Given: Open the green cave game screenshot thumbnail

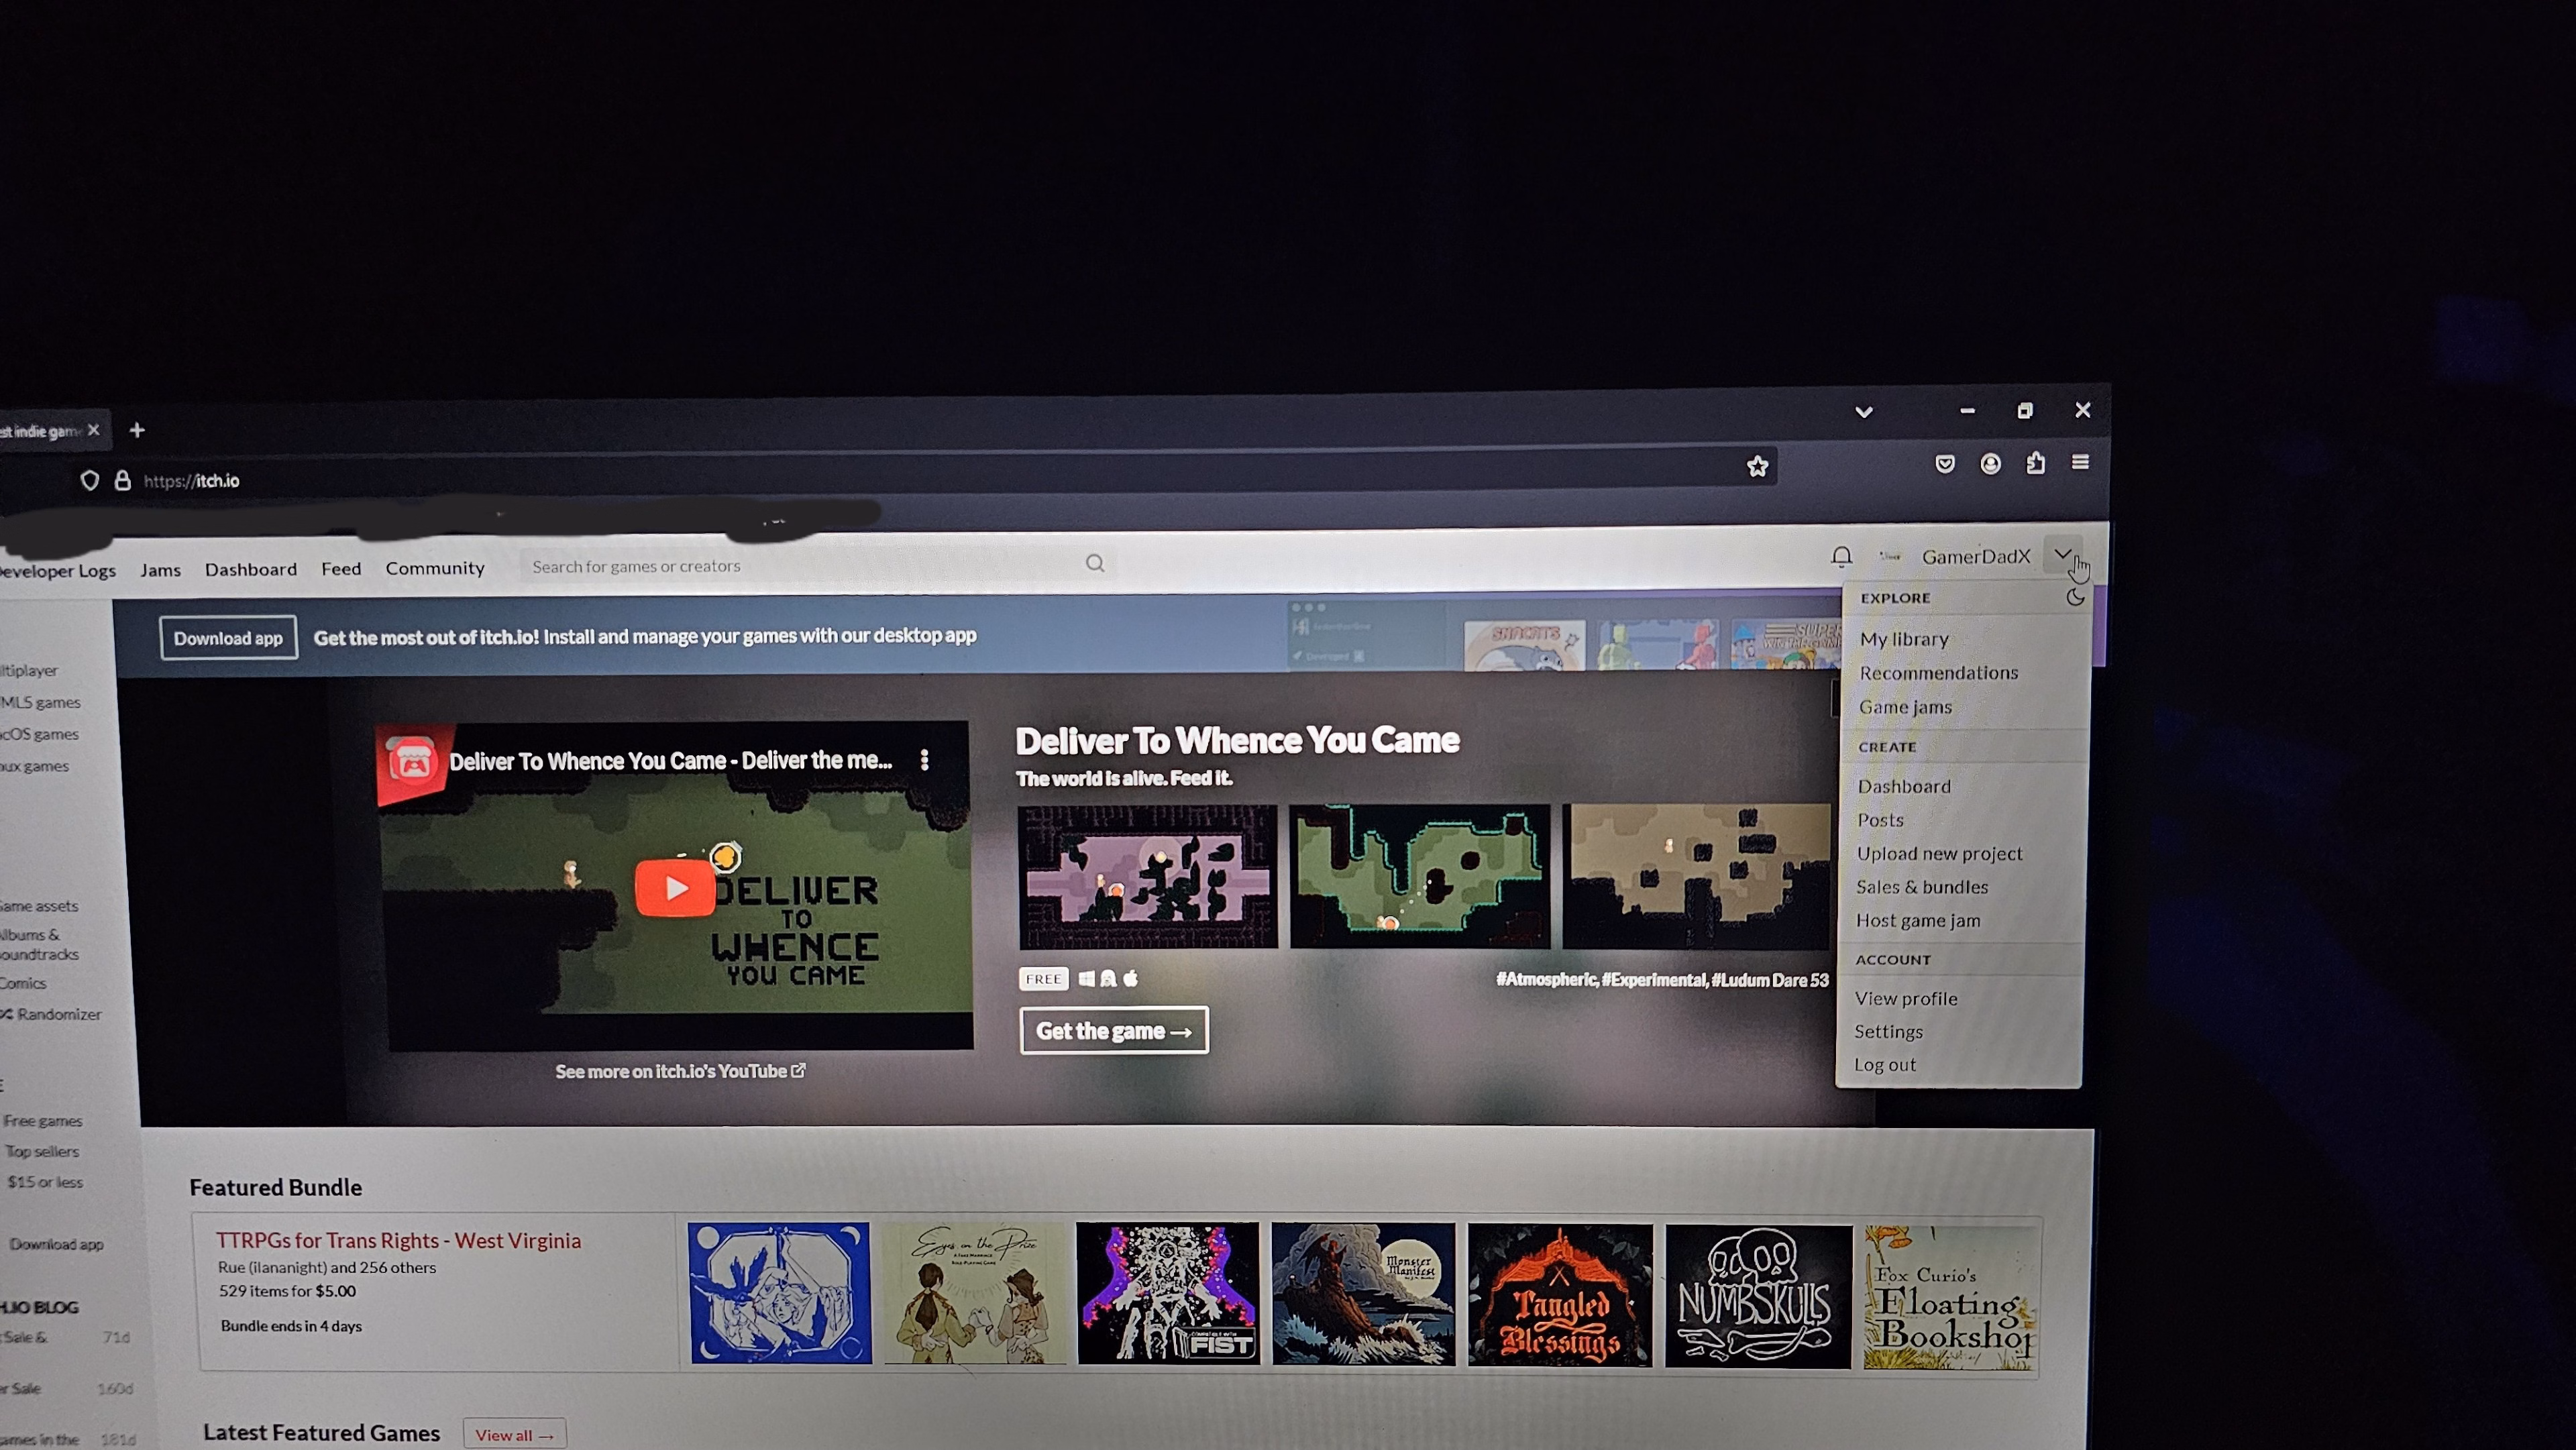Looking at the screenshot, I should pyautogui.click(x=1420, y=876).
